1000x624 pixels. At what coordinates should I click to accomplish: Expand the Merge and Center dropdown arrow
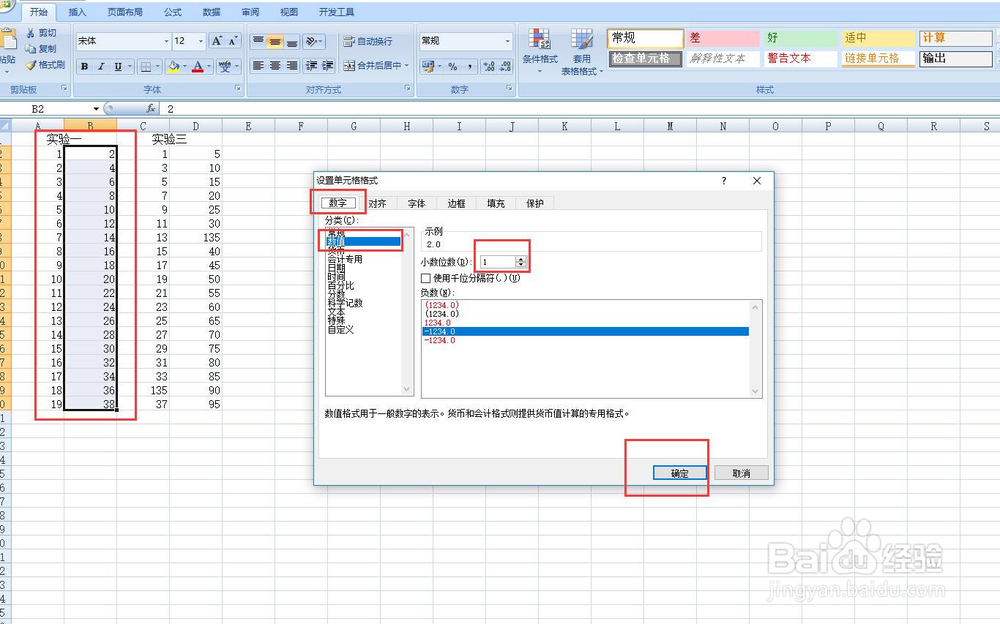click(x=406, y=66)
